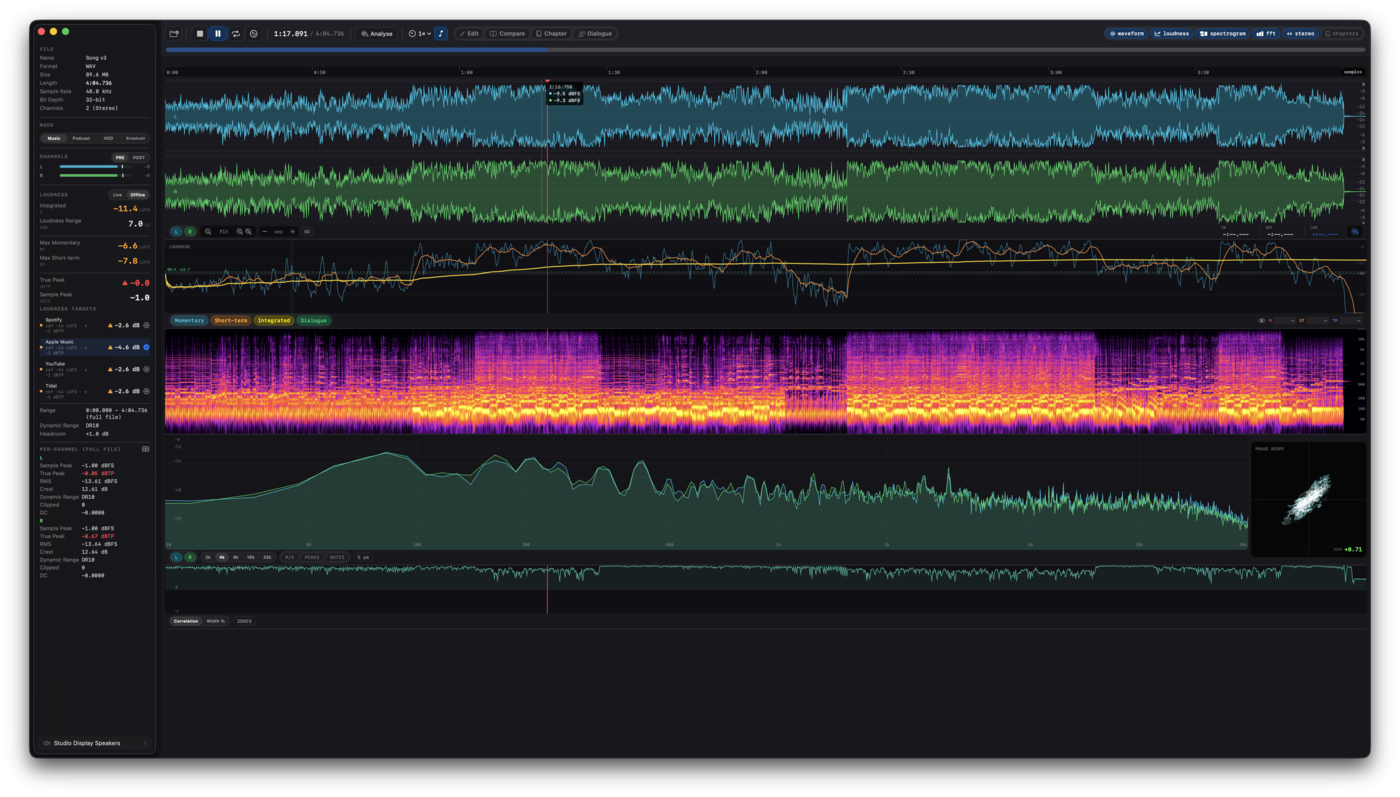
Task: Increase amplitude with the plus icon
Action: 292,231
